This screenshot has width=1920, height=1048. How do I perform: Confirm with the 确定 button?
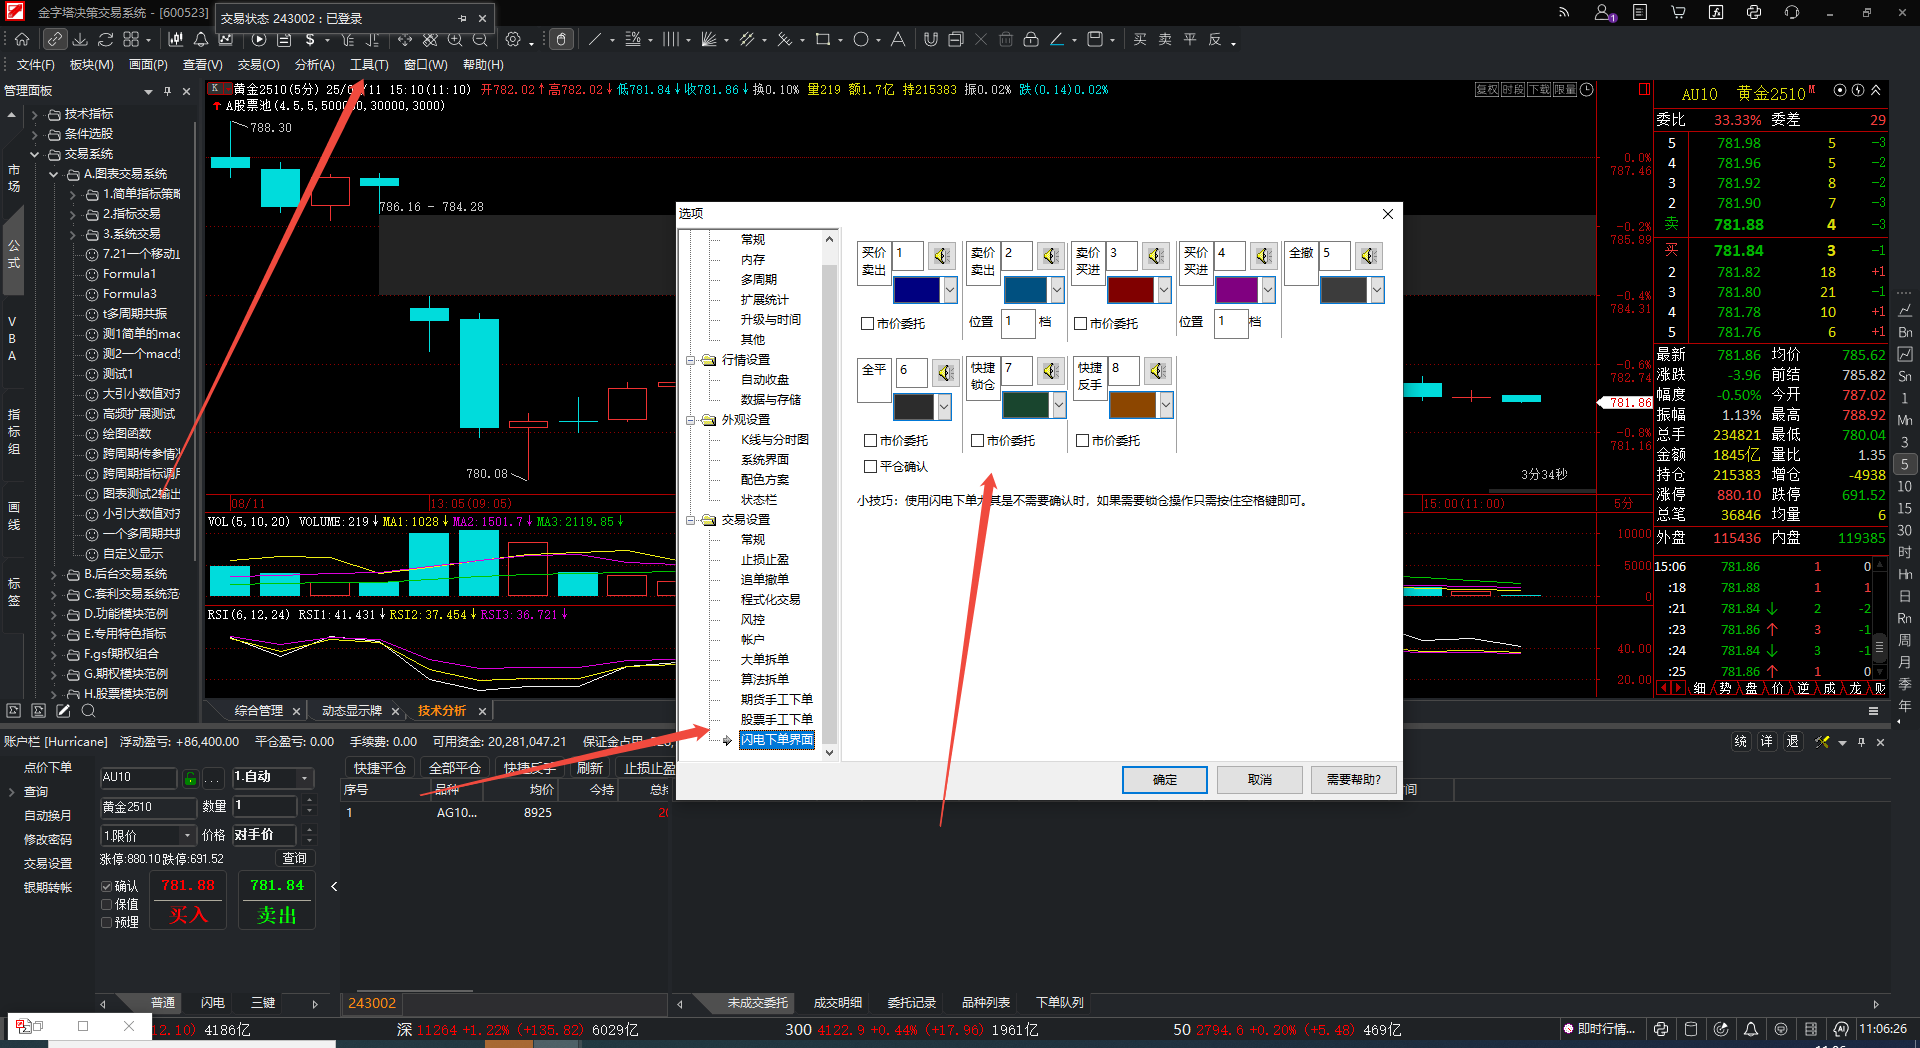tap(1164, 780)
